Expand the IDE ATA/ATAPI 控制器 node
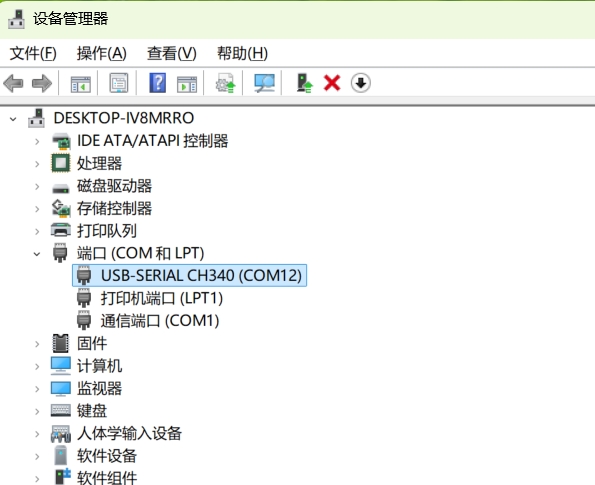The height and width of the screenshot is (485, 595). 37,142
